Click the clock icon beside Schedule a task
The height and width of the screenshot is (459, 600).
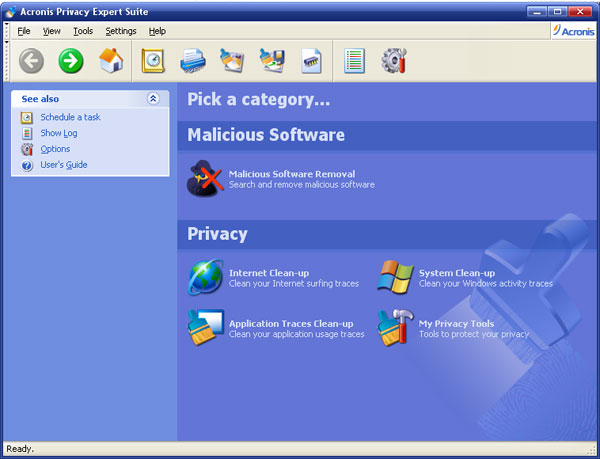[x=27, y=117]
